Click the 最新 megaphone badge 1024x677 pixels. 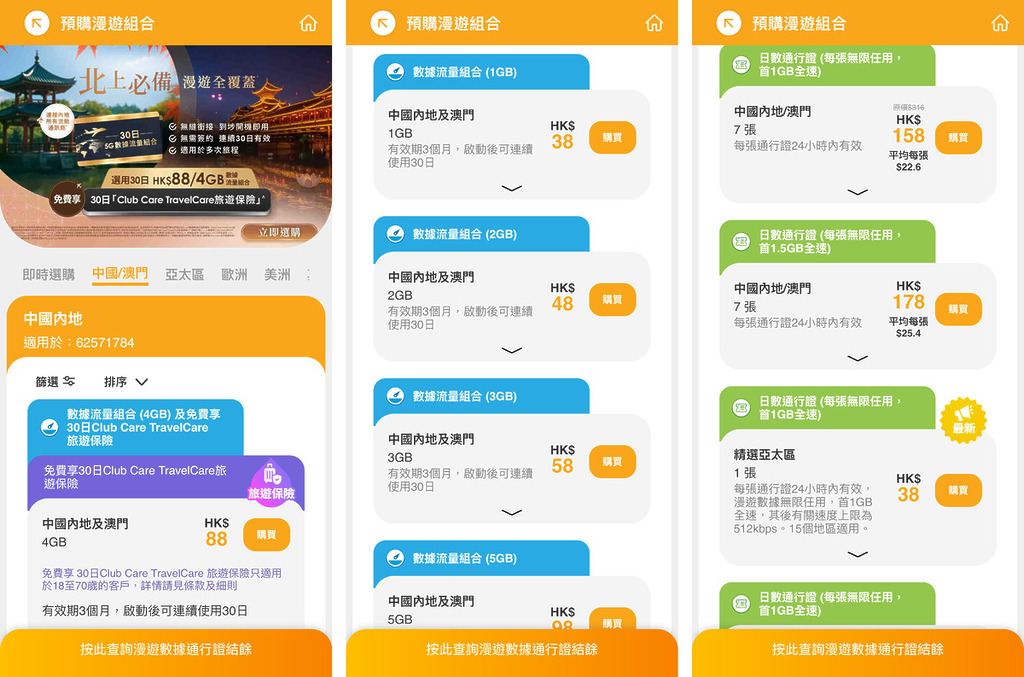point(963,420)
